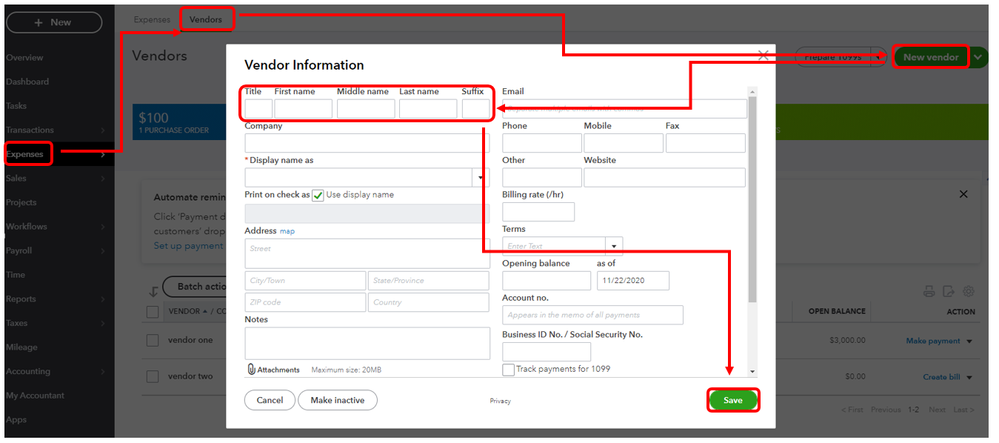This screenshot has width=999, height=443.
Task: Click the First name field
Action: click(303, 109)
